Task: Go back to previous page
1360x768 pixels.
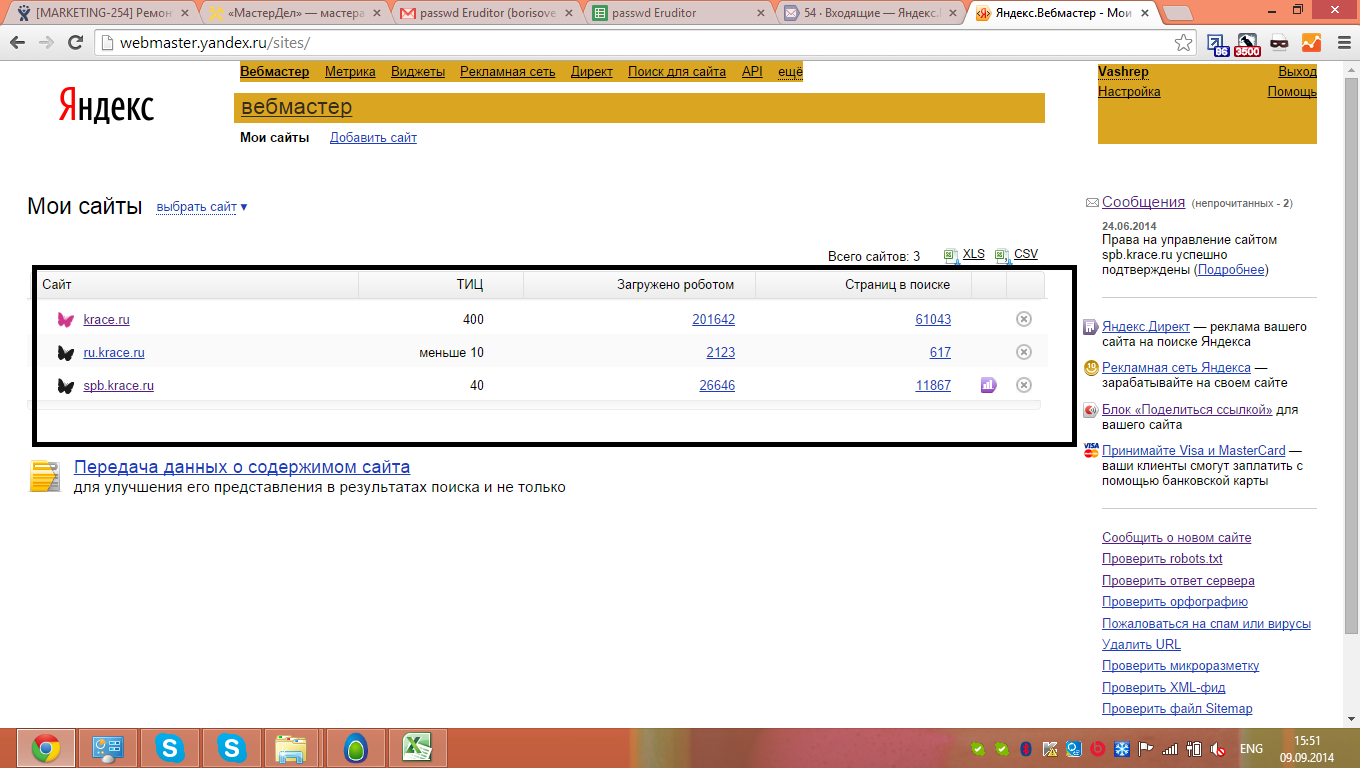Action: click(17, 43)
